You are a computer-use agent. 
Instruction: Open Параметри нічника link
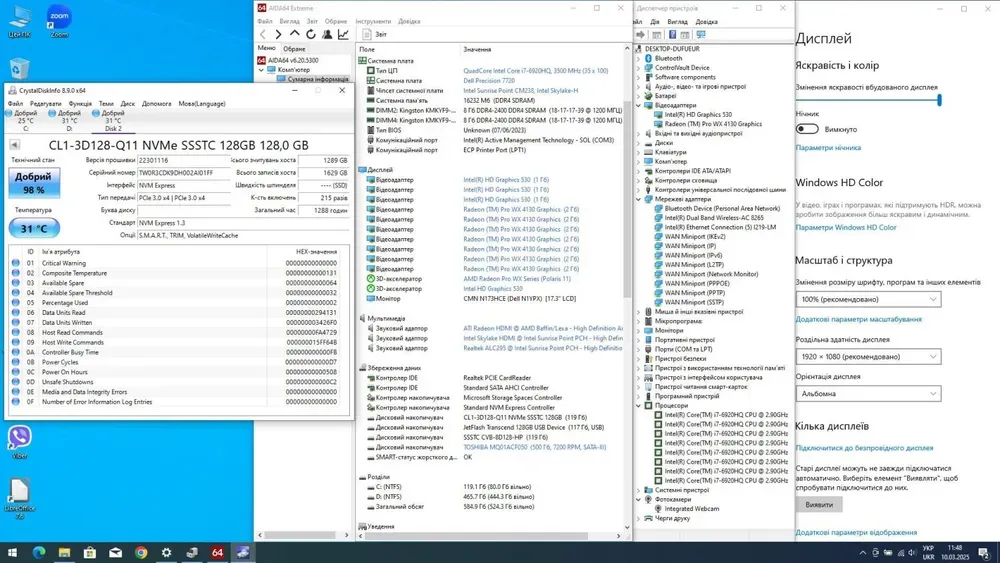[x=828, y=148]
